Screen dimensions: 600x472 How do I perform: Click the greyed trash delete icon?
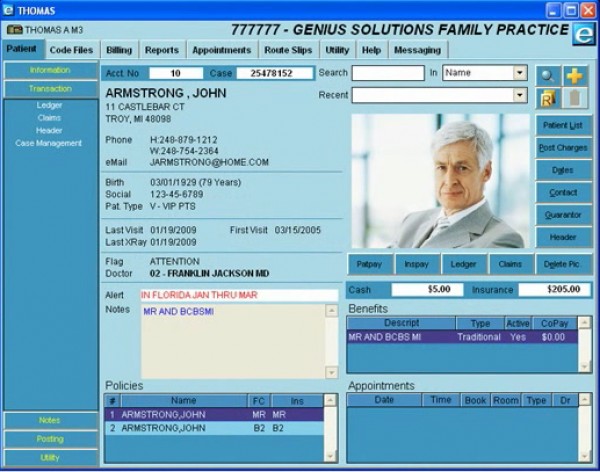[x=575, y=98]
